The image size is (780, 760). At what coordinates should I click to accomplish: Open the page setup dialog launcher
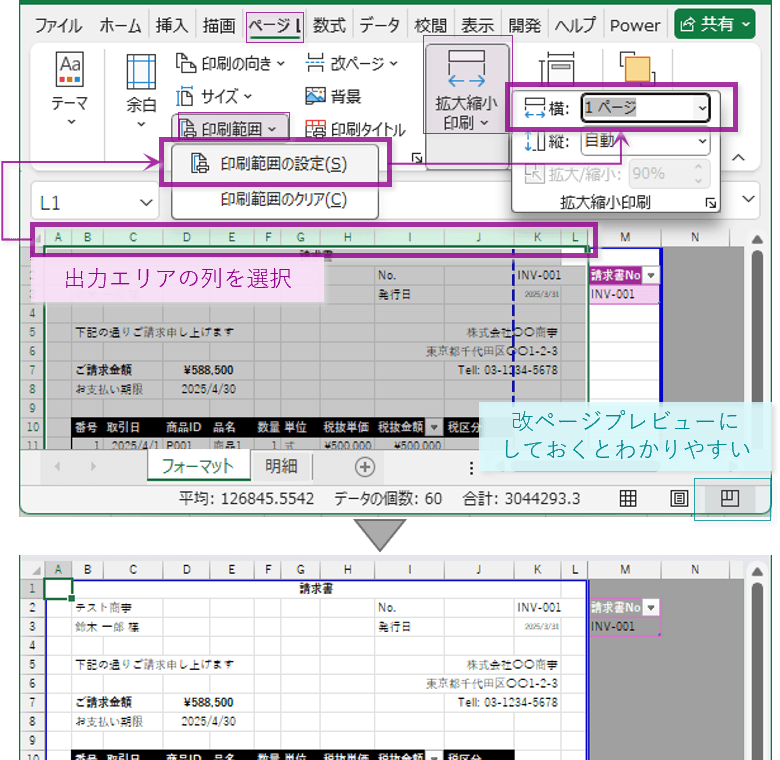(x=417, y=158)
